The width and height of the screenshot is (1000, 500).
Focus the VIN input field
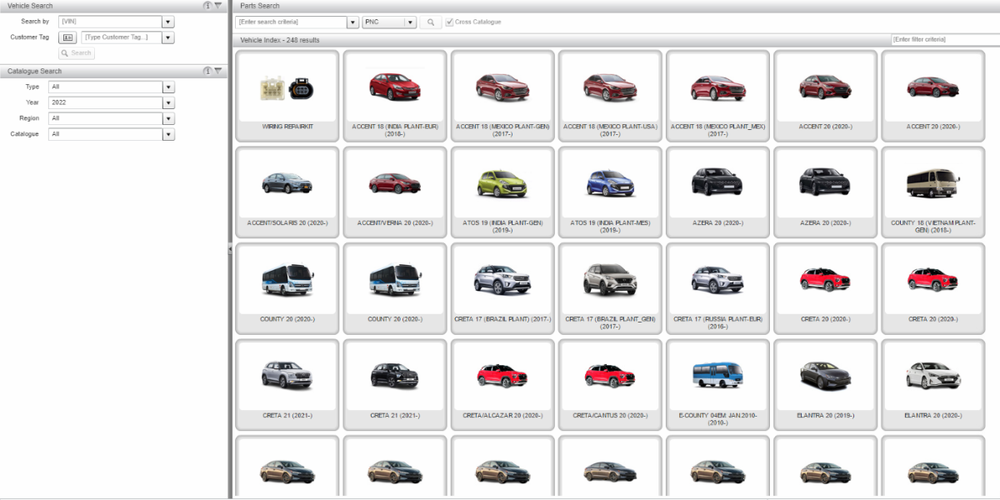click(110, 22)
